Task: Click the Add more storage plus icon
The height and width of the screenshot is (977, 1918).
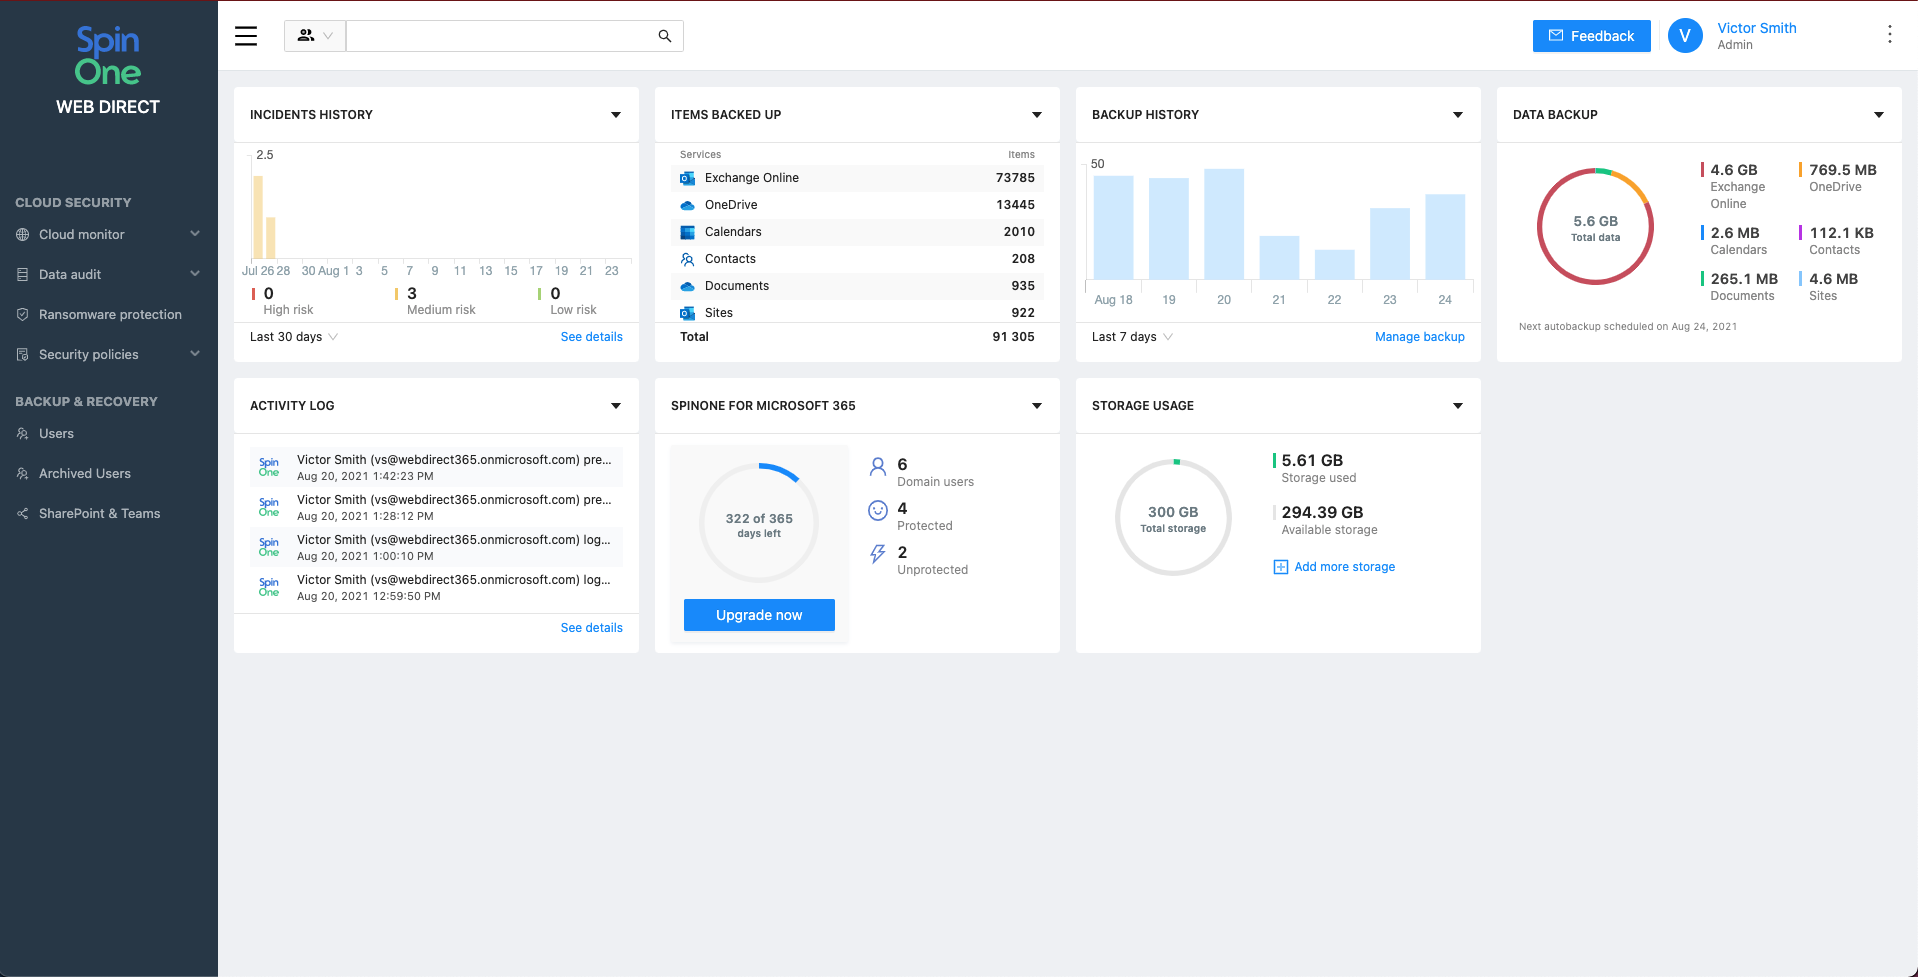Action: point(1280,567)
